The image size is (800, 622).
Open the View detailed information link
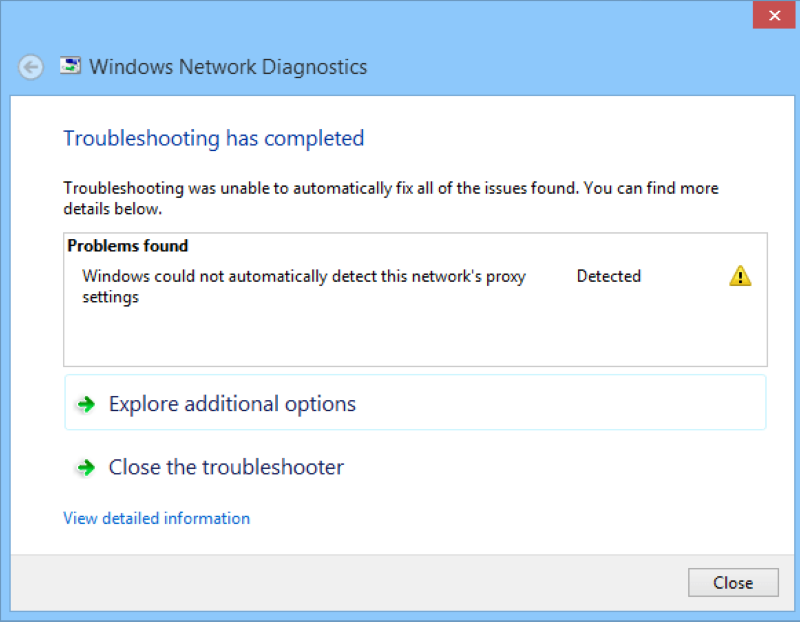[x=156, y=518]
